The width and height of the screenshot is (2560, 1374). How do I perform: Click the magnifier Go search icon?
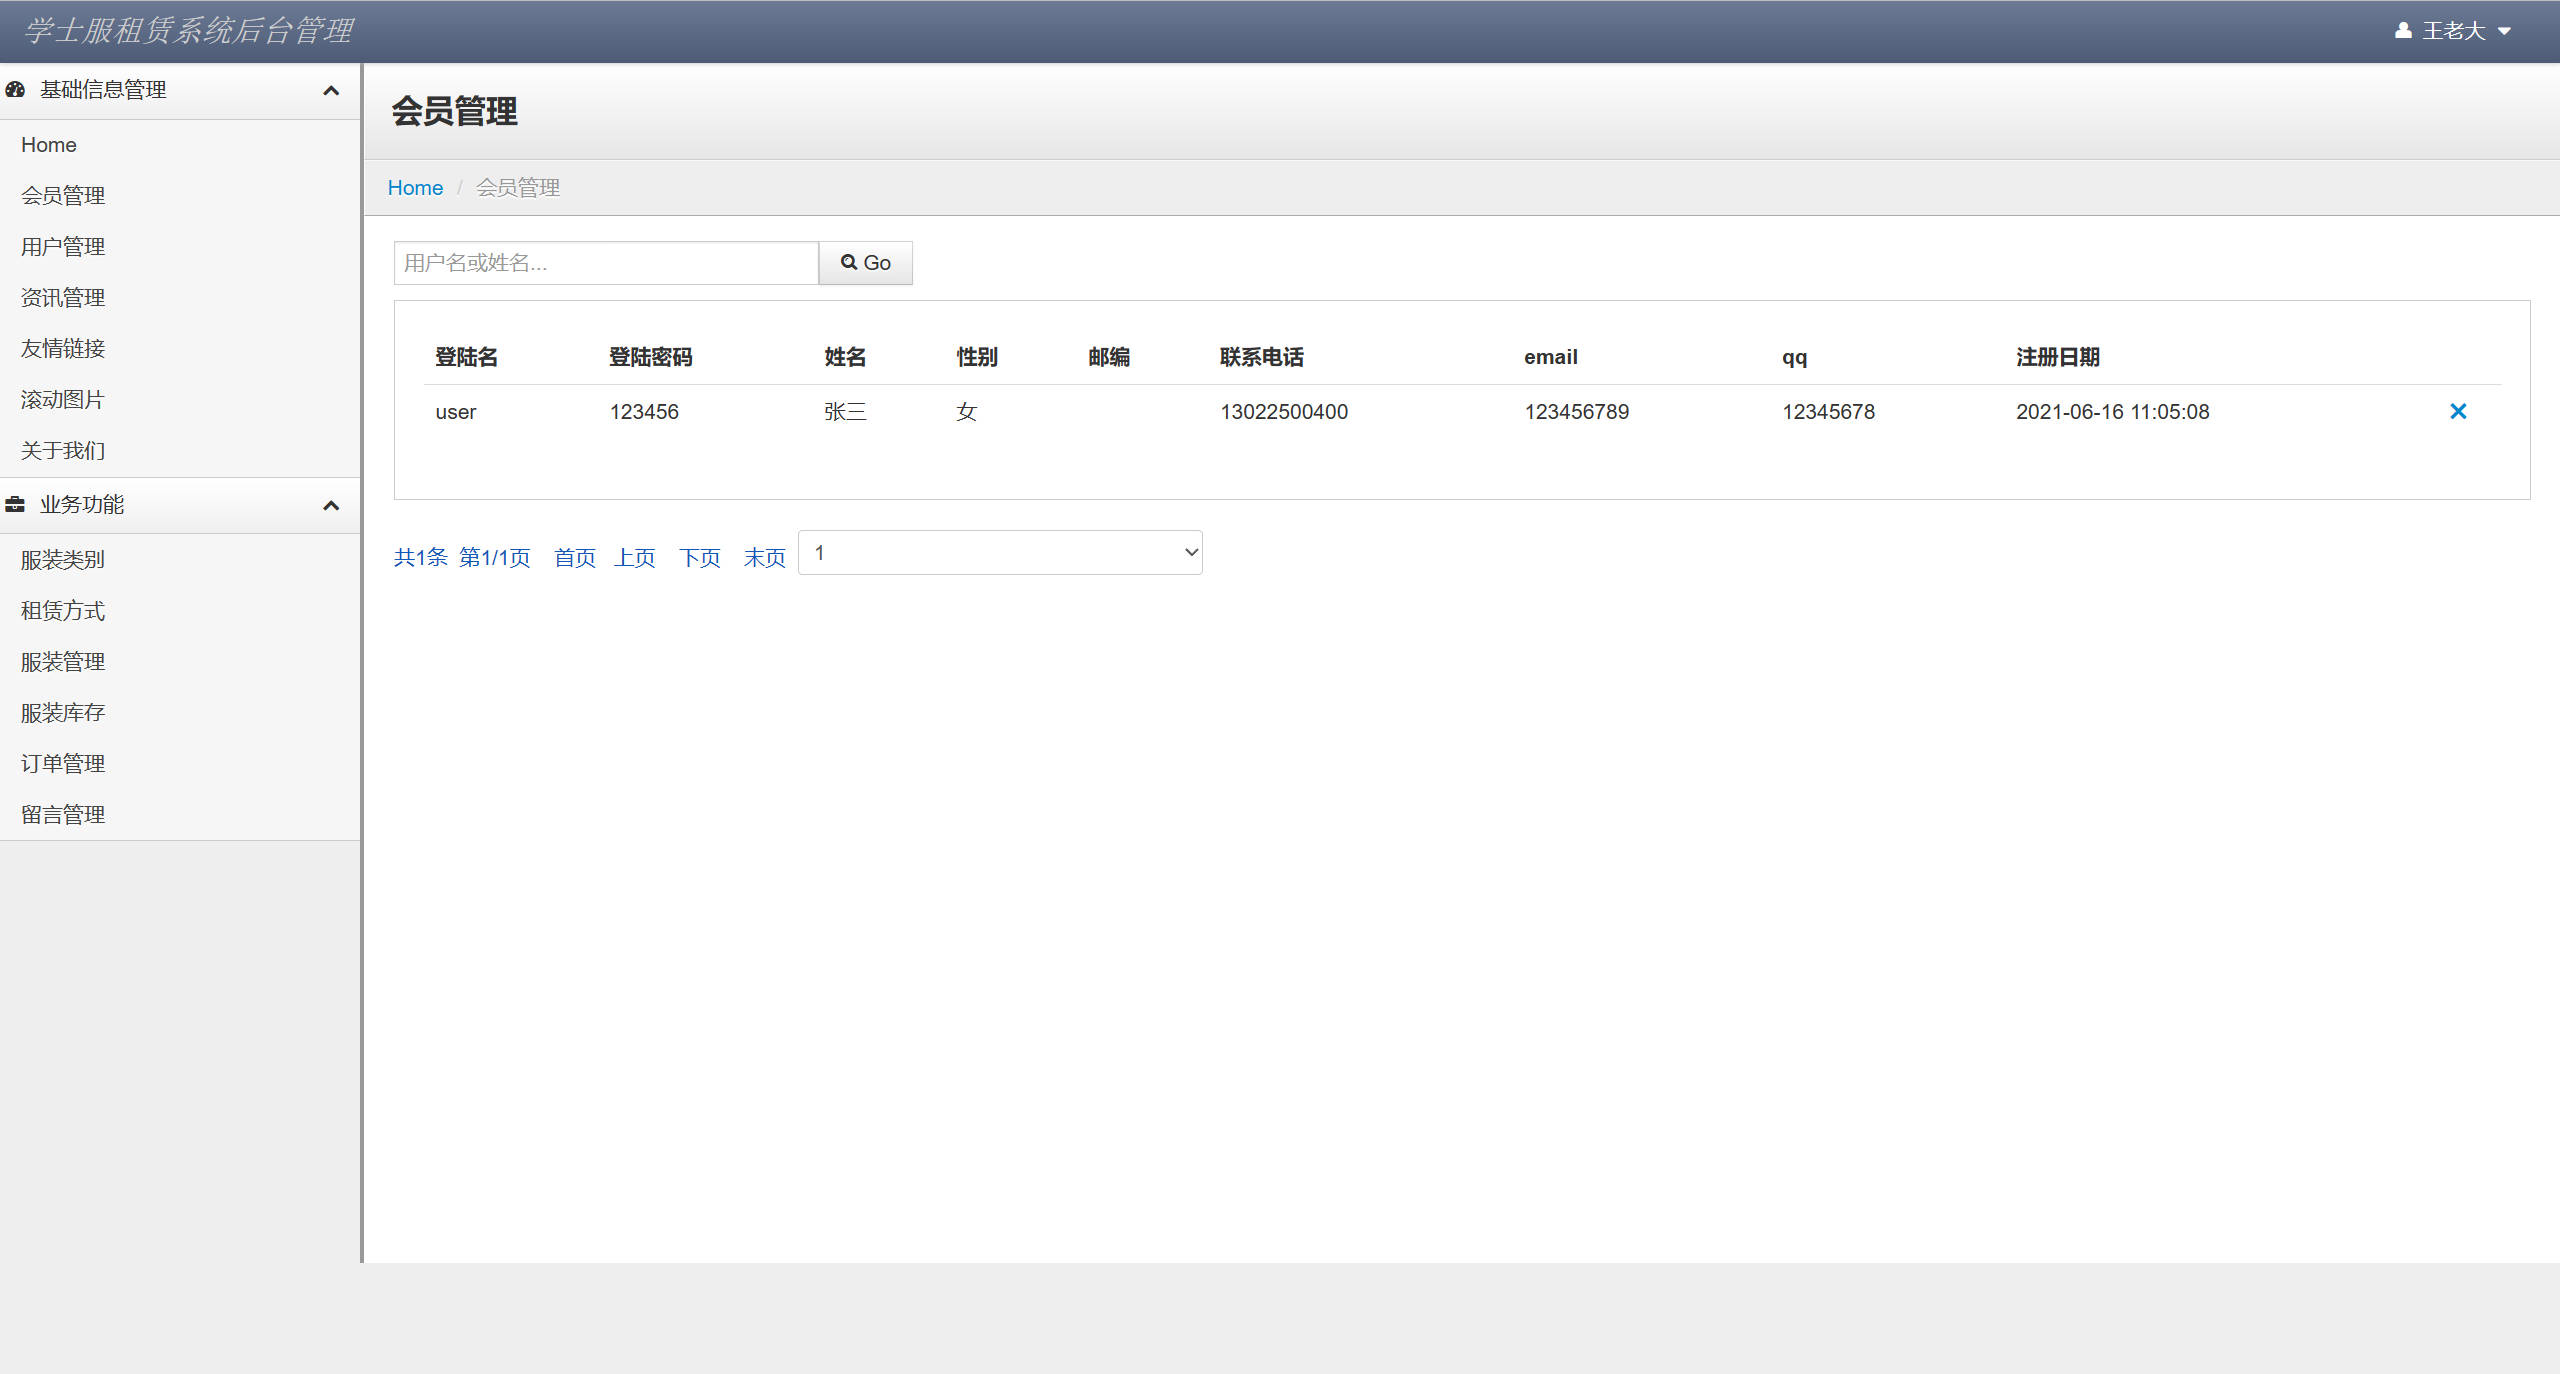tap(849, 262)
